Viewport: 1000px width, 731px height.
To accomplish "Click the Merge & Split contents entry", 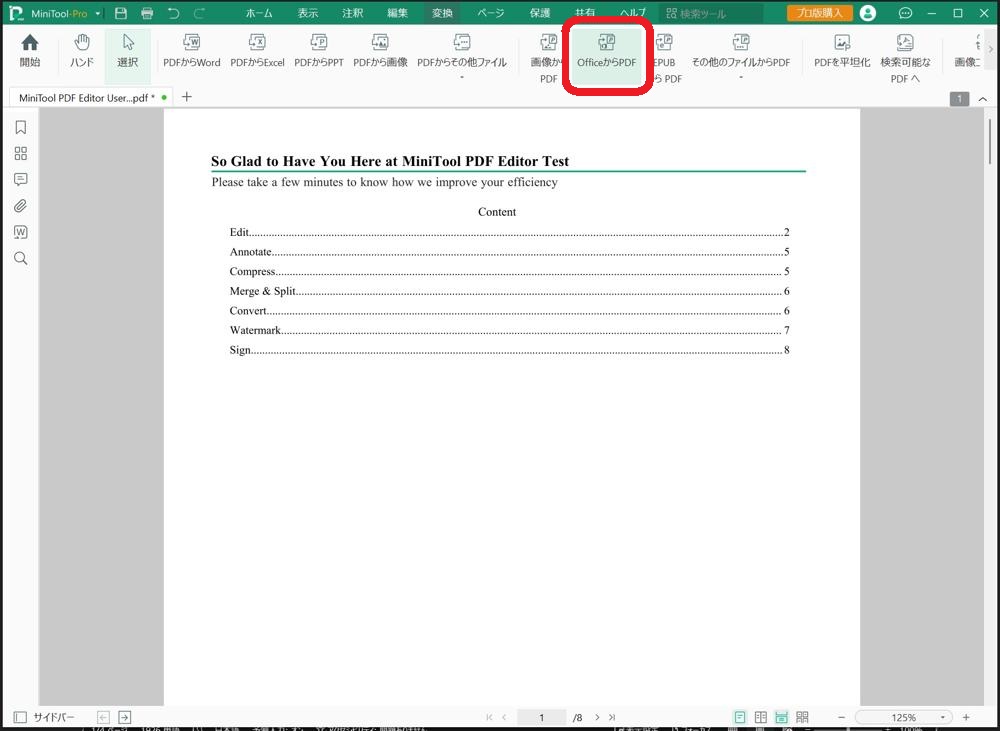I will tap(510, 291).
